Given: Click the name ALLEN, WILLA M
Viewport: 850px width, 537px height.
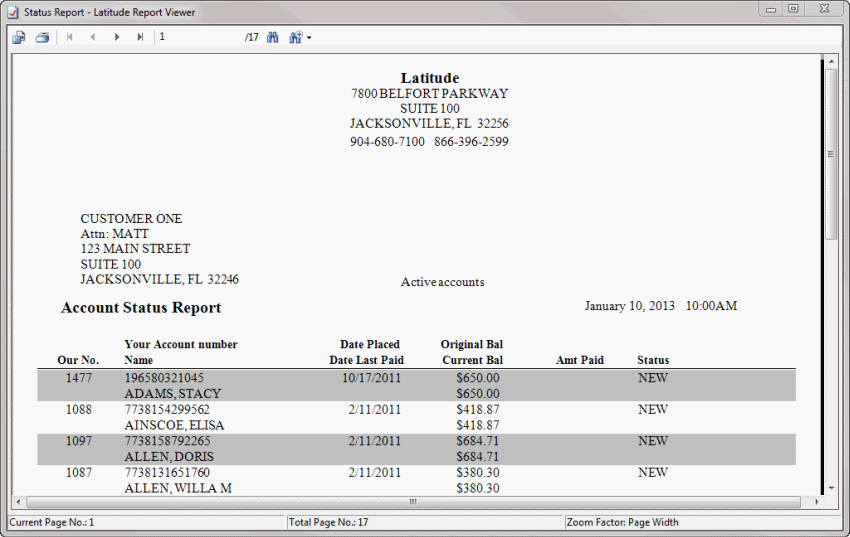Looking at the screenshot, I should (x=178, y=488).
